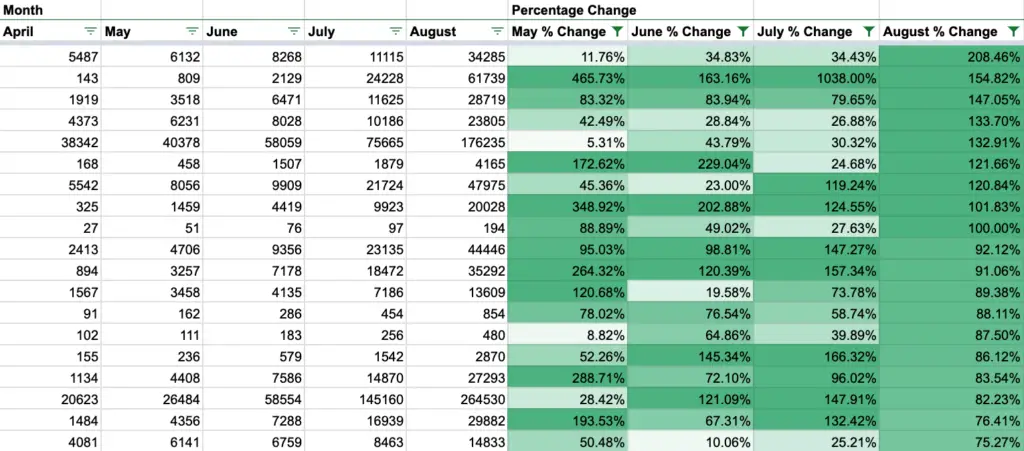Select the 208.46% August change cell
Viewport: 1024px width, 451px height.
coord(952,57)
